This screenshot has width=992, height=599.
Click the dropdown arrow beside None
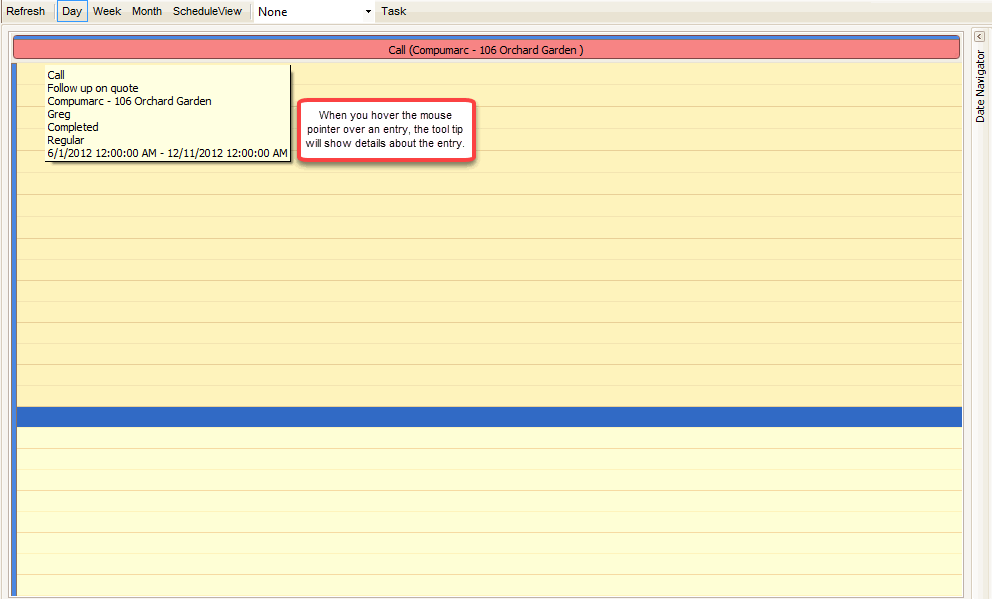(368, 12)
